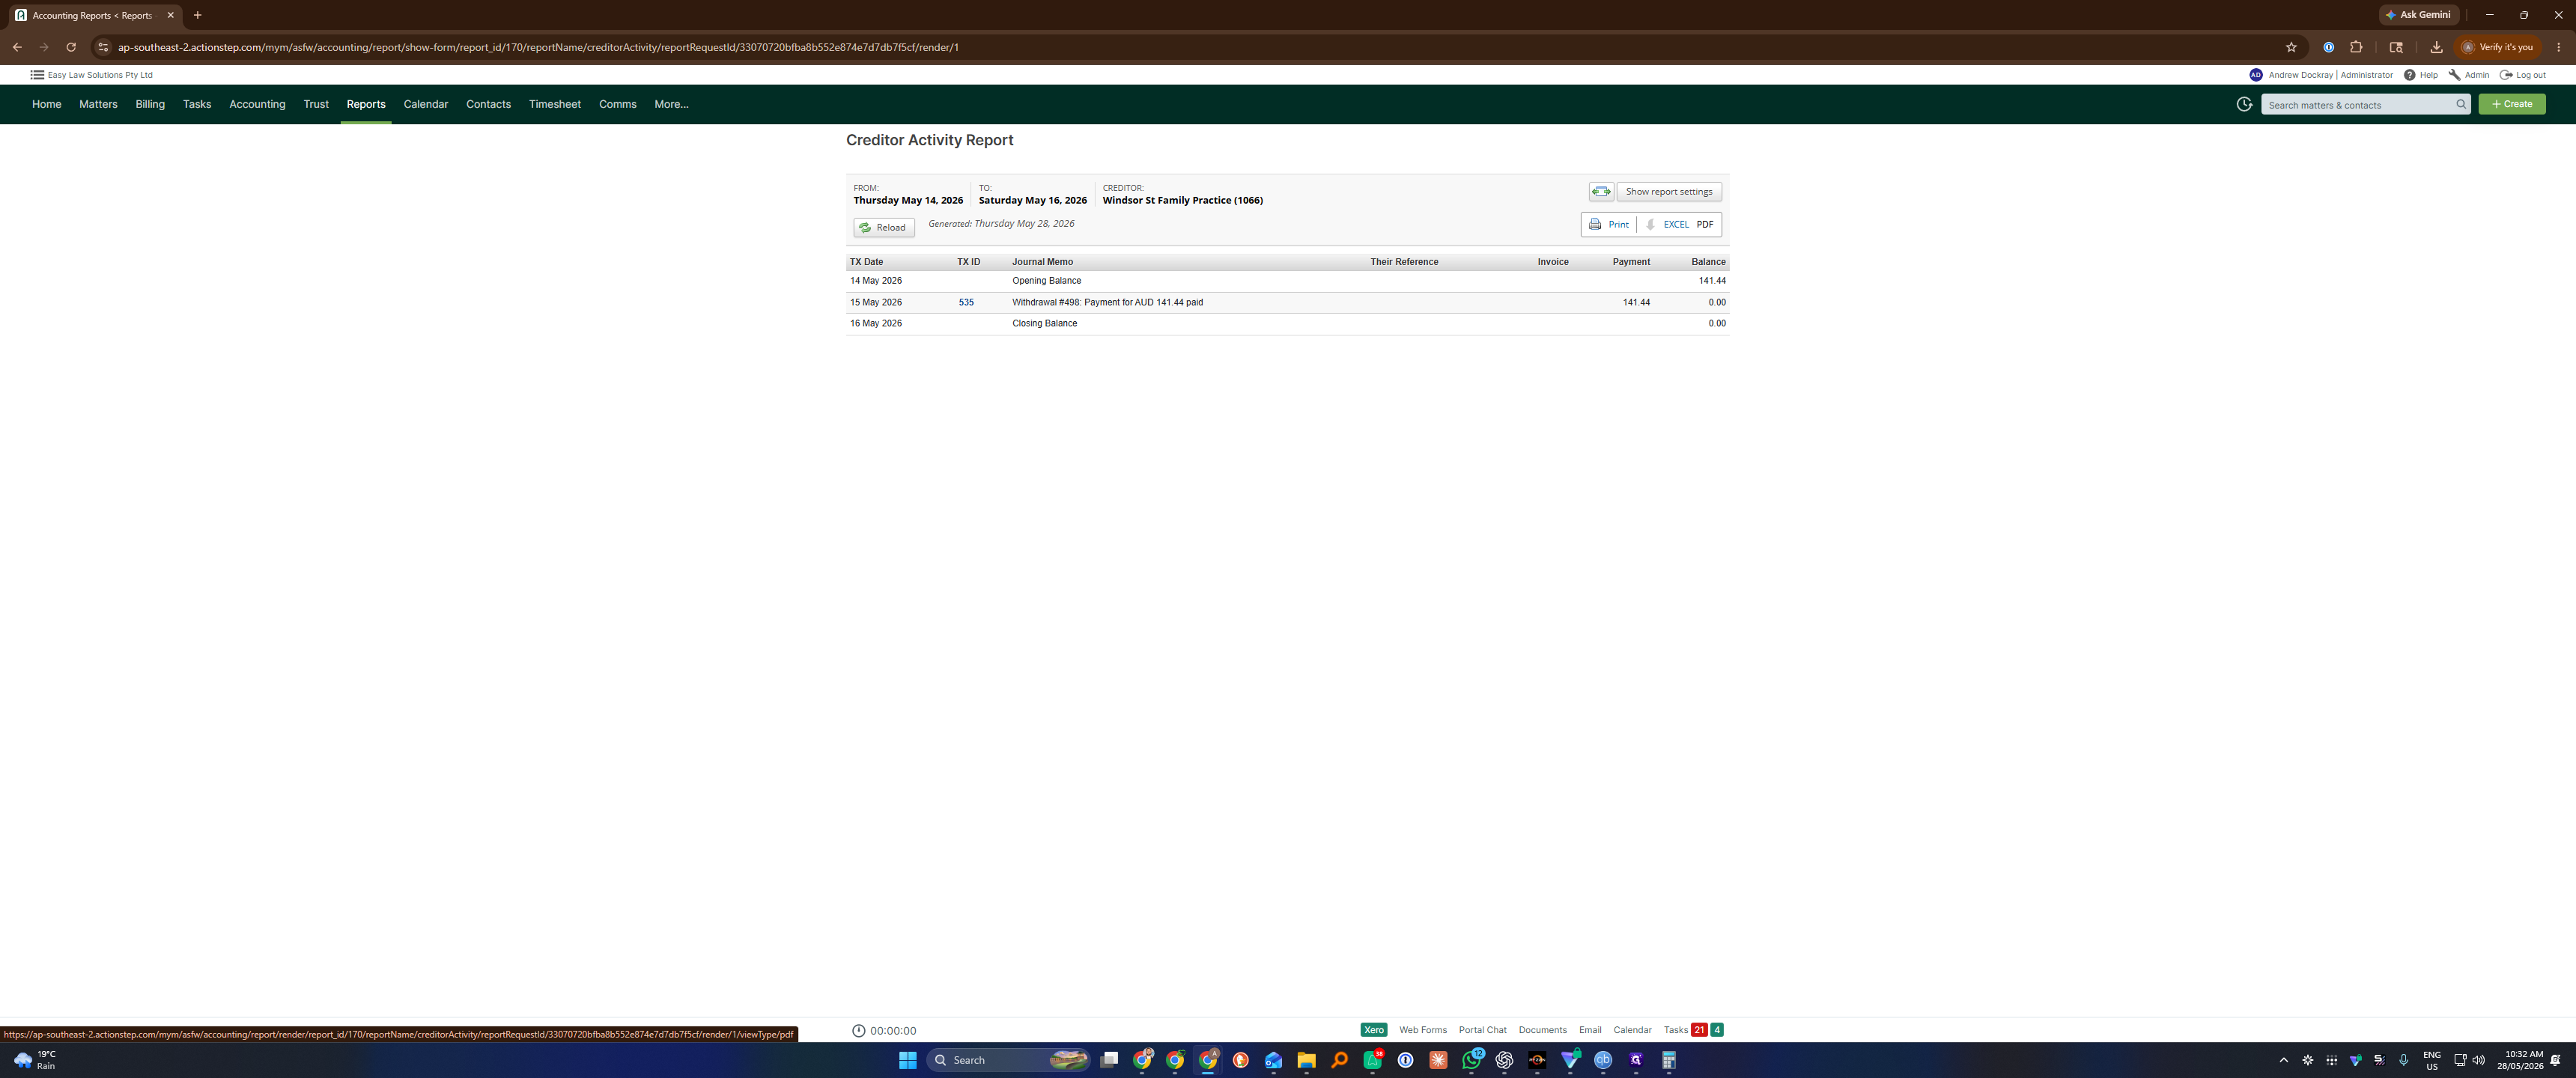Open WhatsApp from the taskbar

tap(1471, 1060)
